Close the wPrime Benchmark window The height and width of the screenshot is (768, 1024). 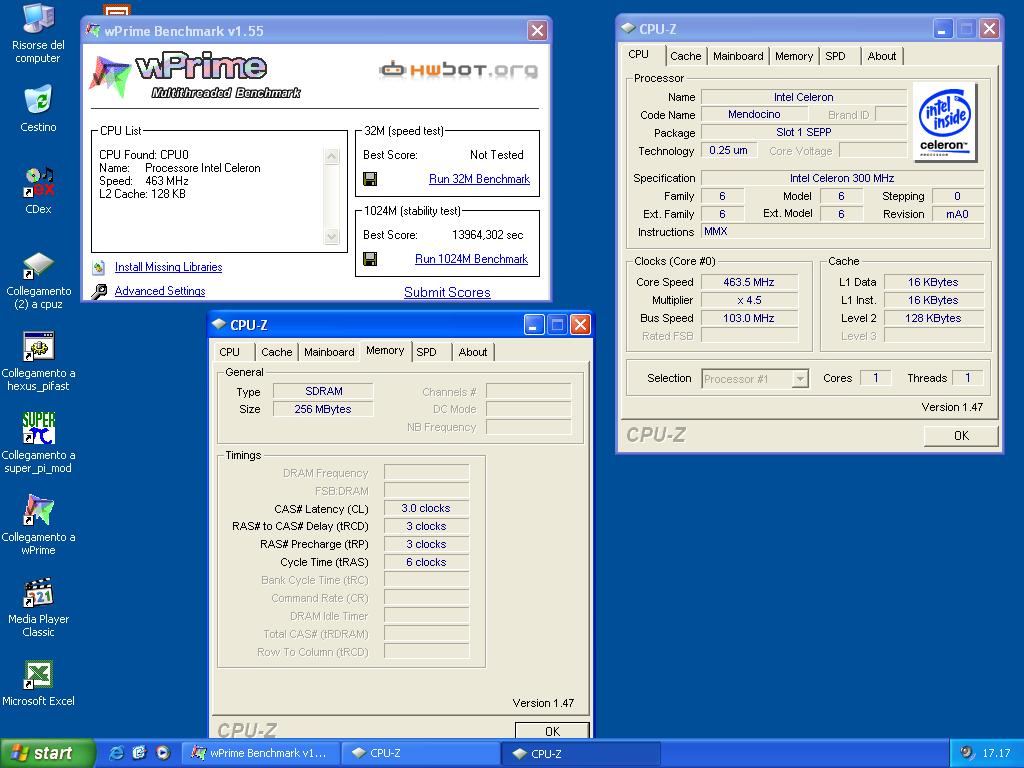click(x=537, y=31)
